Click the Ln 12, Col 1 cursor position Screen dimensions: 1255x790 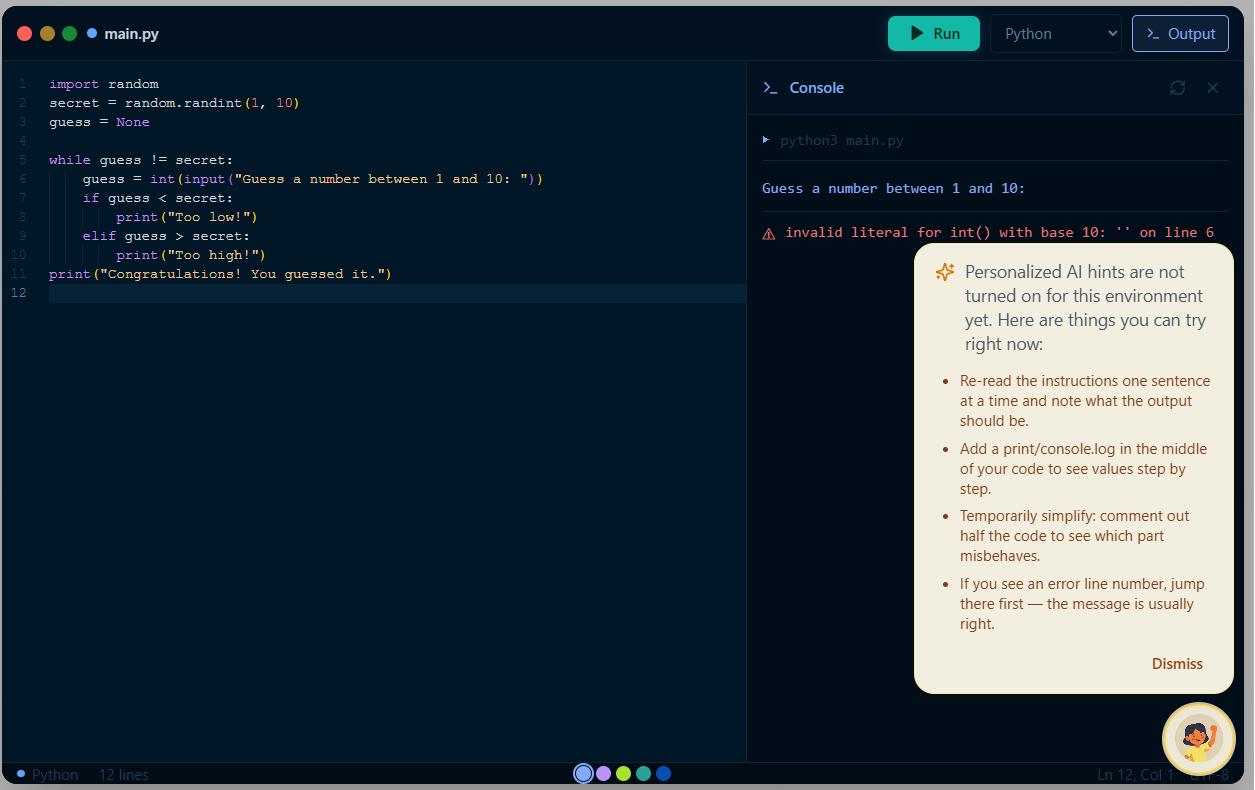pos(1136,774)
